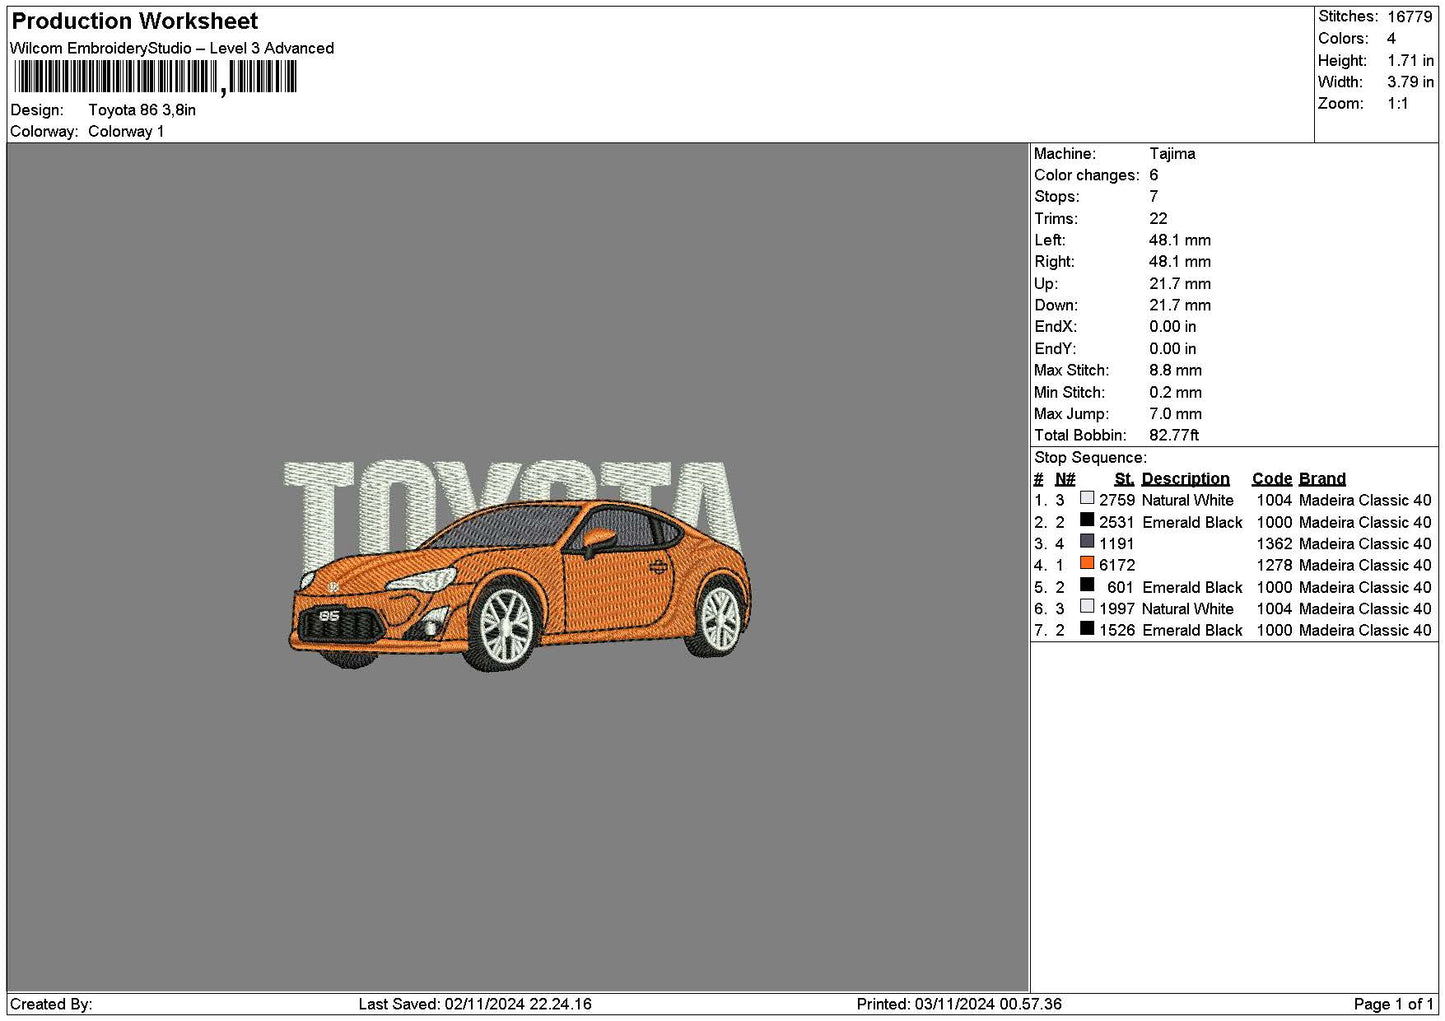1445x1021 pixels.
Task: Click the machine value 'Tajima'
Action: (x=1172, y=154)
